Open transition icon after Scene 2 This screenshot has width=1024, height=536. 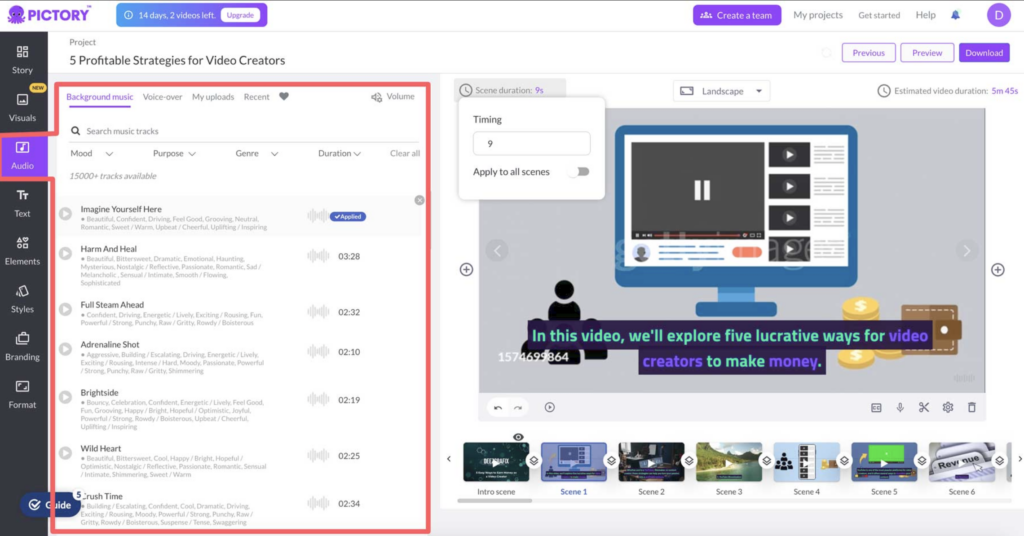(689, 461)
